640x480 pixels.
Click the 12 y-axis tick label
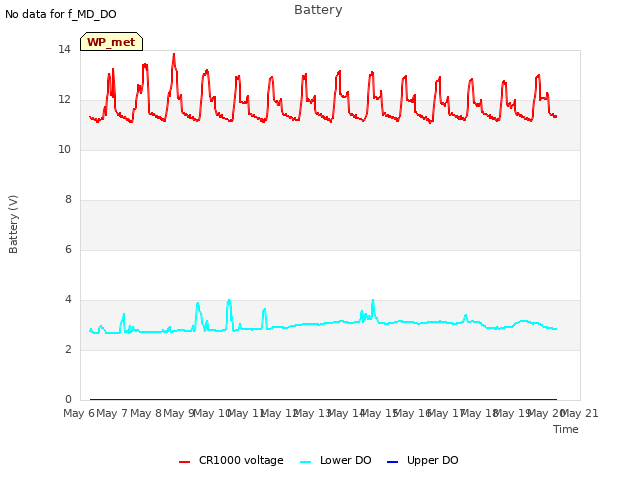pyautogui.click(x=64, y=99)
